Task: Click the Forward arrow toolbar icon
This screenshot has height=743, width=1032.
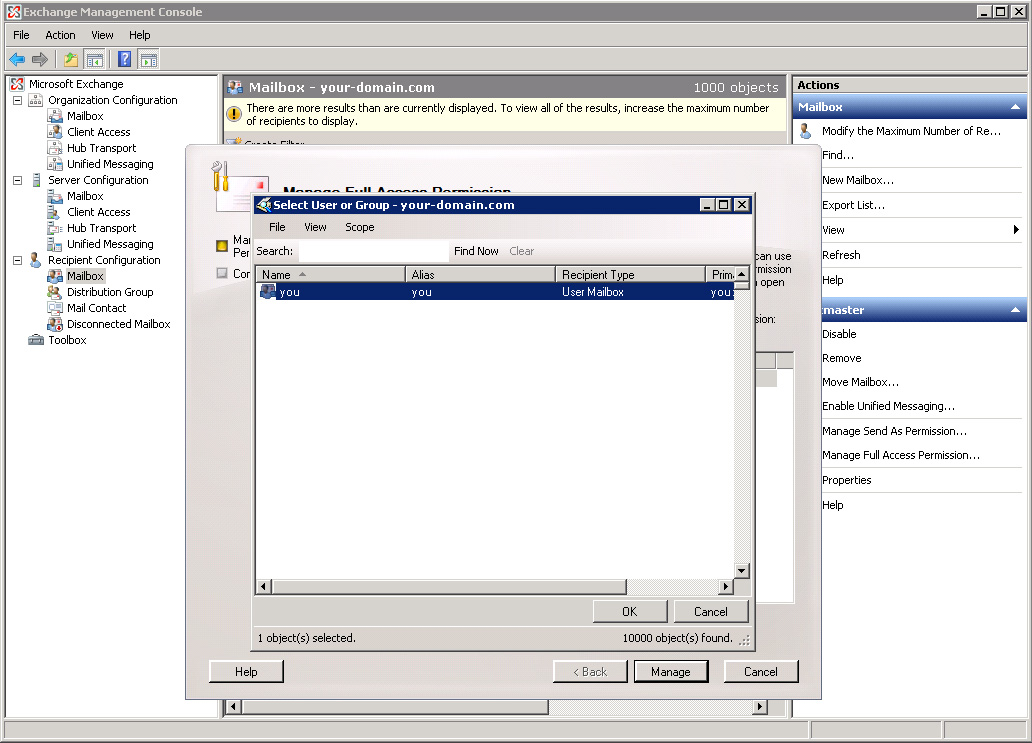Action: pyautogui.click(x=40, y=60)
